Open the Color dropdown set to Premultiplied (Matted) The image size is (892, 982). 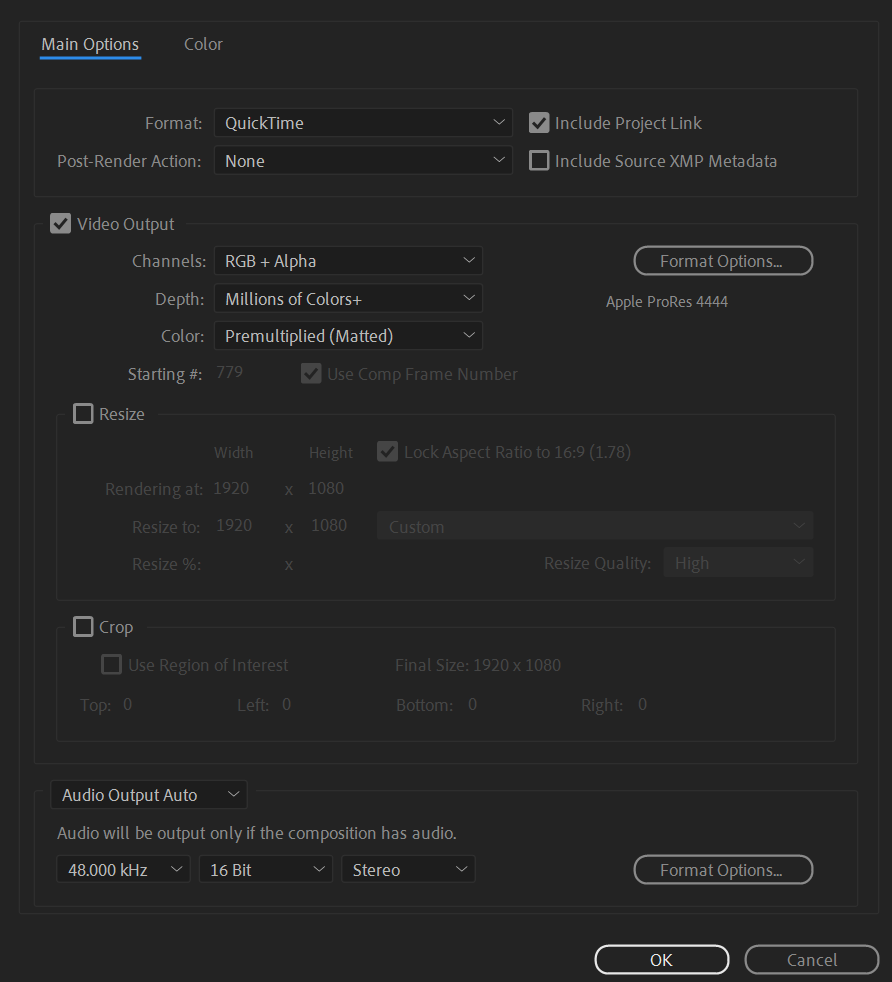tap(347, 335)
